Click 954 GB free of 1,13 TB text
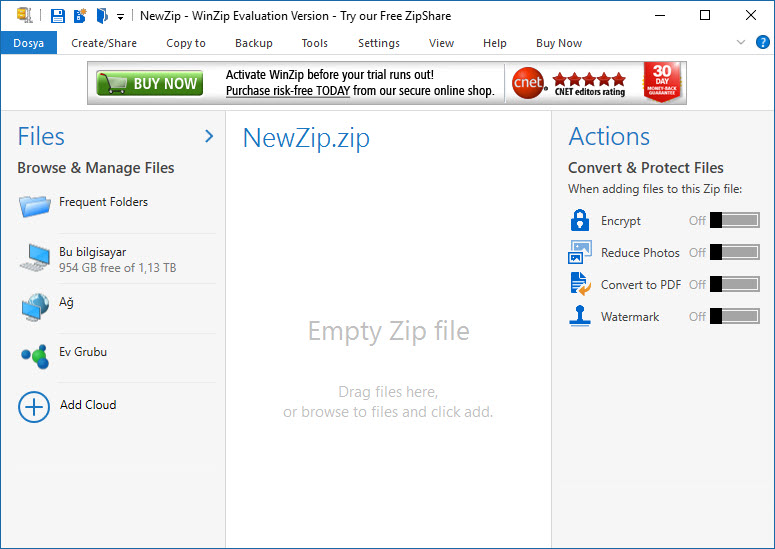This screenshot has width=775, height=549. pyautogui.click(x=118, y=268)
